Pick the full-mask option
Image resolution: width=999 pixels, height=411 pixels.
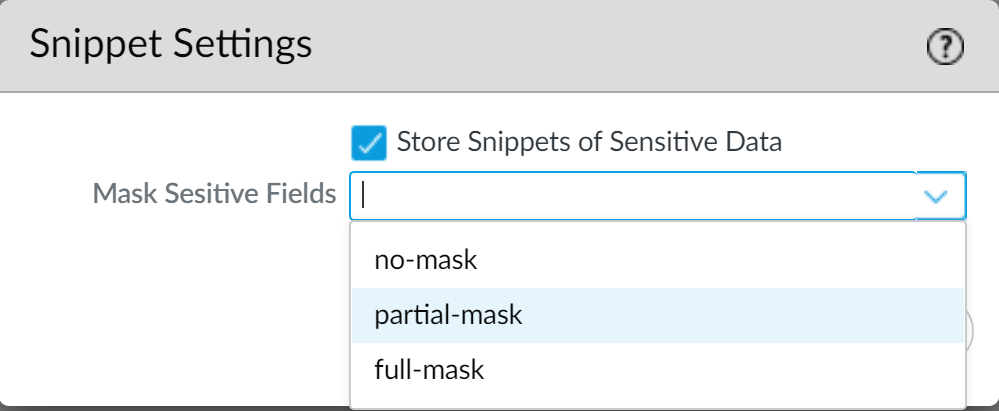tap(429, 370)
